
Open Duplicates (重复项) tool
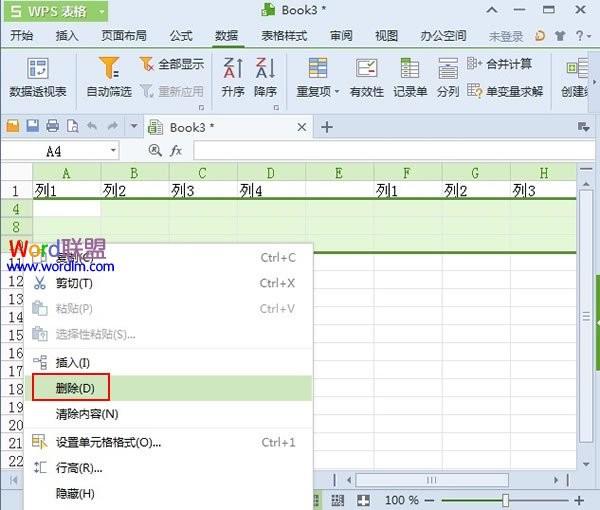coord(318,78)
